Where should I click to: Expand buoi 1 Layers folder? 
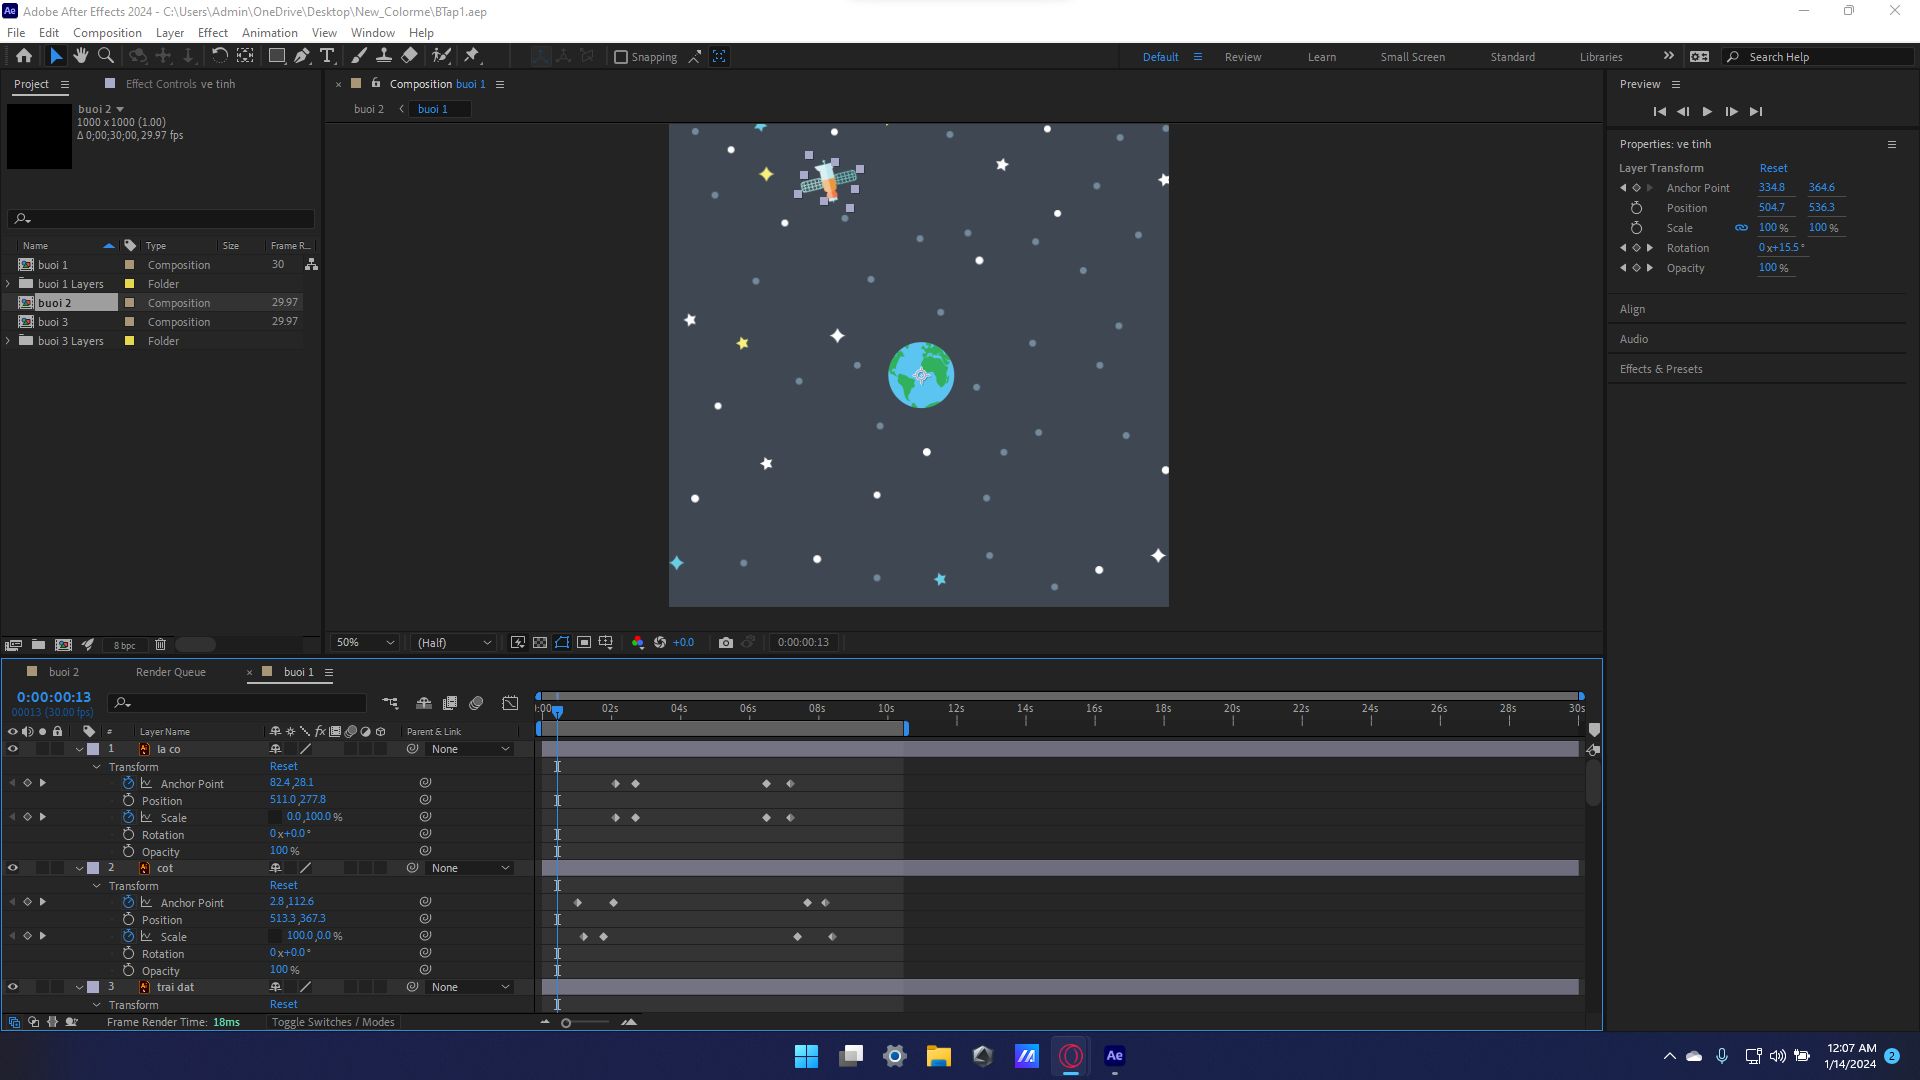tap(9, 284)
